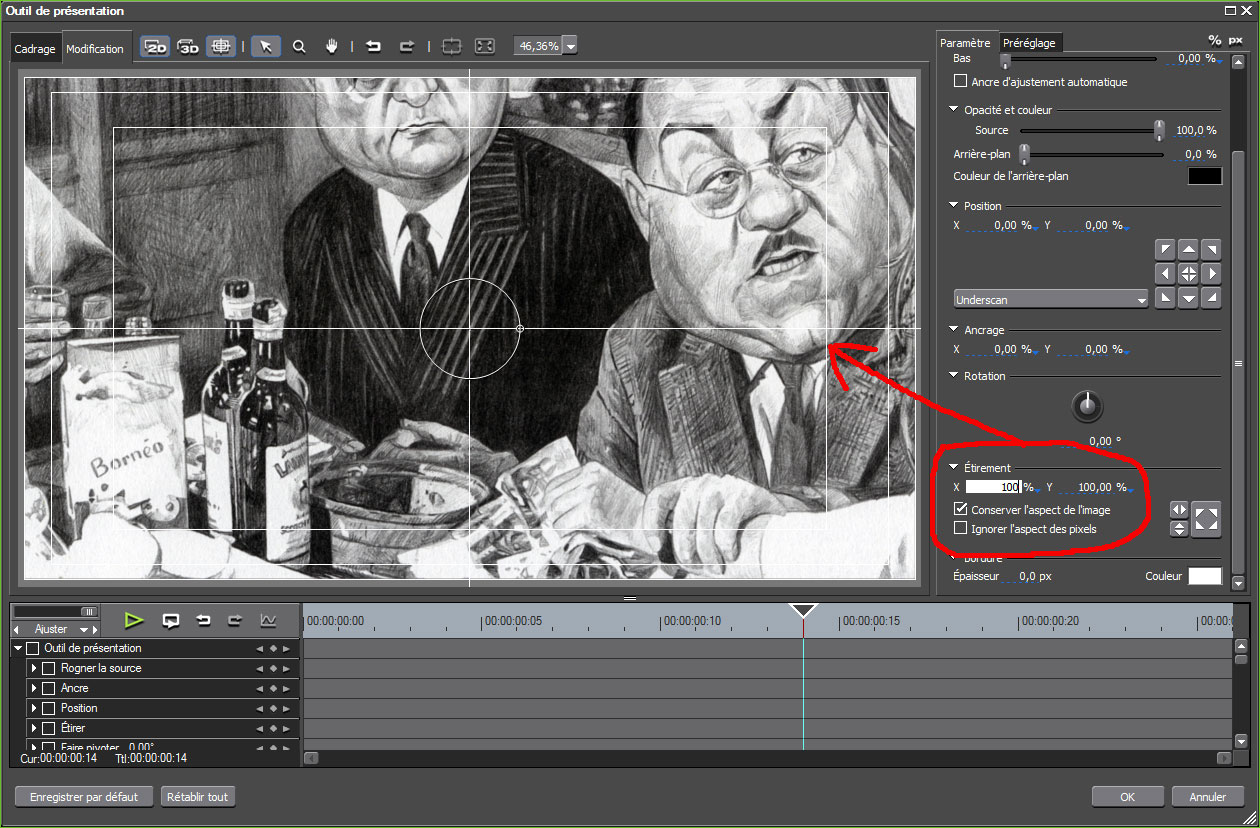Open the Underscan dropdown
This screenshot has width=1260, height=828.
[x=1051, y=299]
